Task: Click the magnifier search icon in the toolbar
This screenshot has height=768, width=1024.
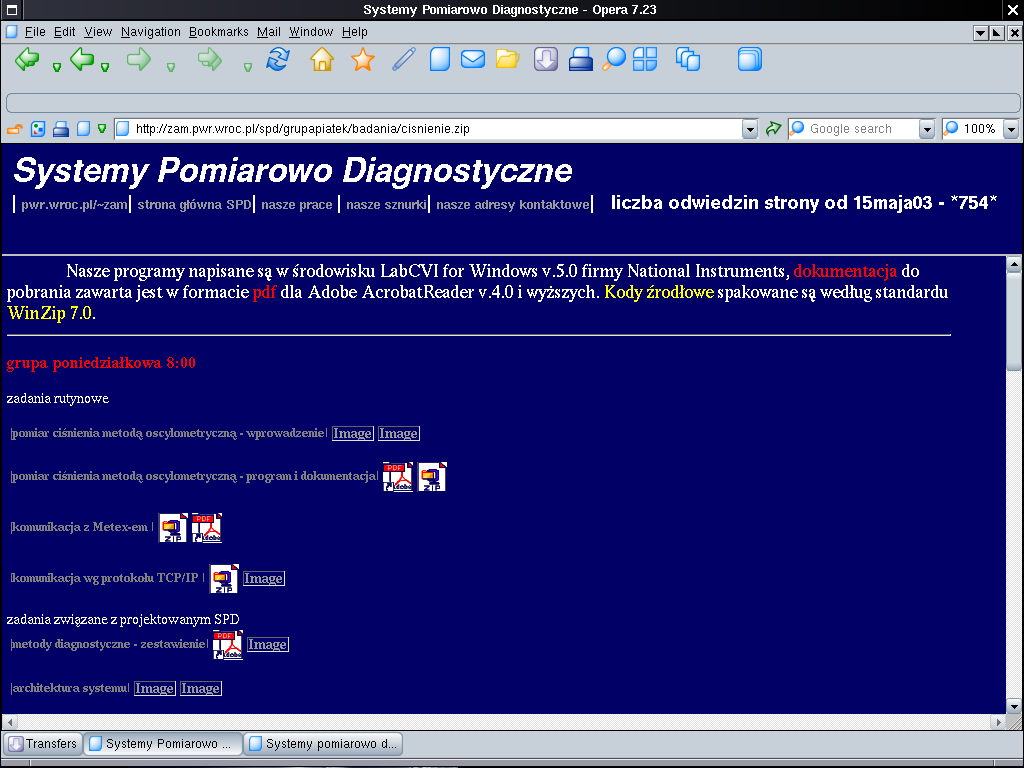Action: pos(613,60)
